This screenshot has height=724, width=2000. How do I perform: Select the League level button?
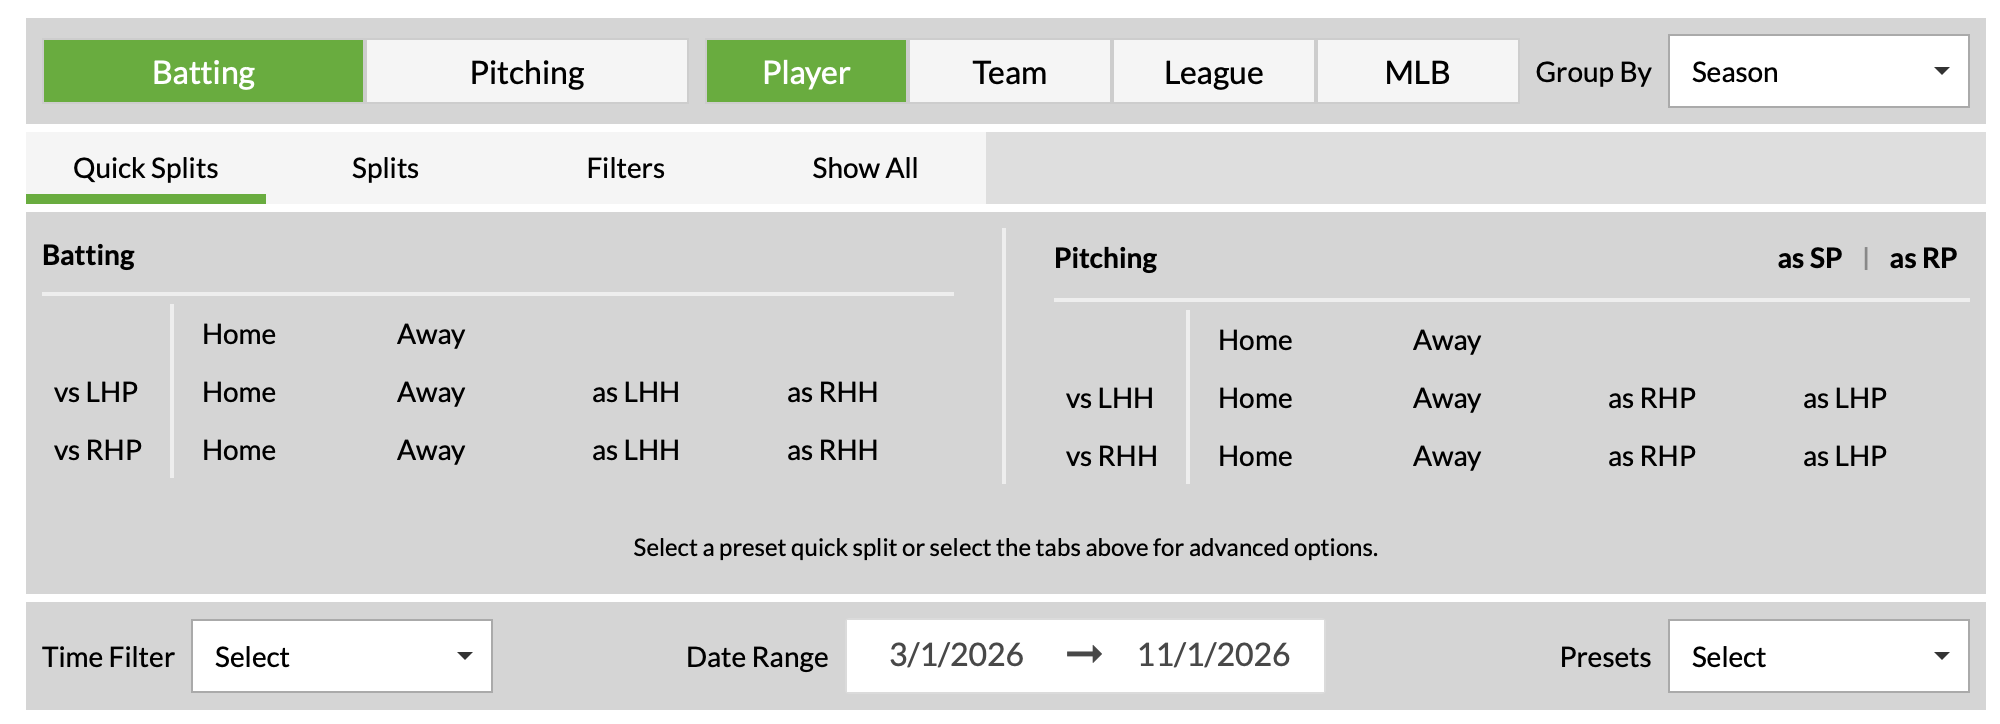[x=1213, y=72]
